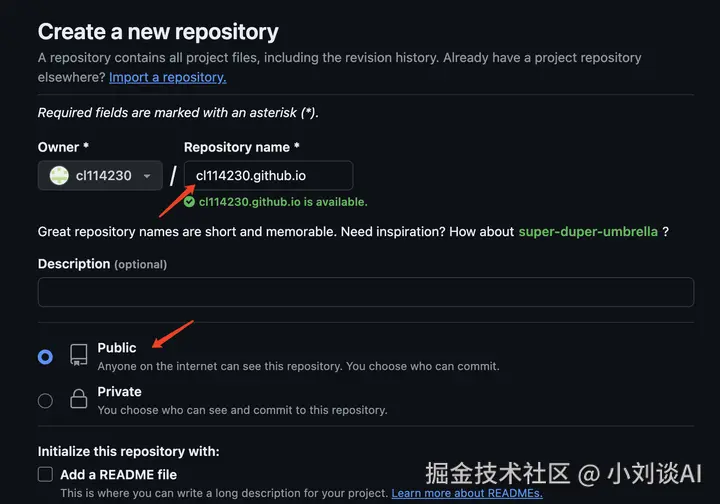Click 'You choose who can see and commit' text
The width and height of the screenshot is (720, 504).
tap(242, 410)
